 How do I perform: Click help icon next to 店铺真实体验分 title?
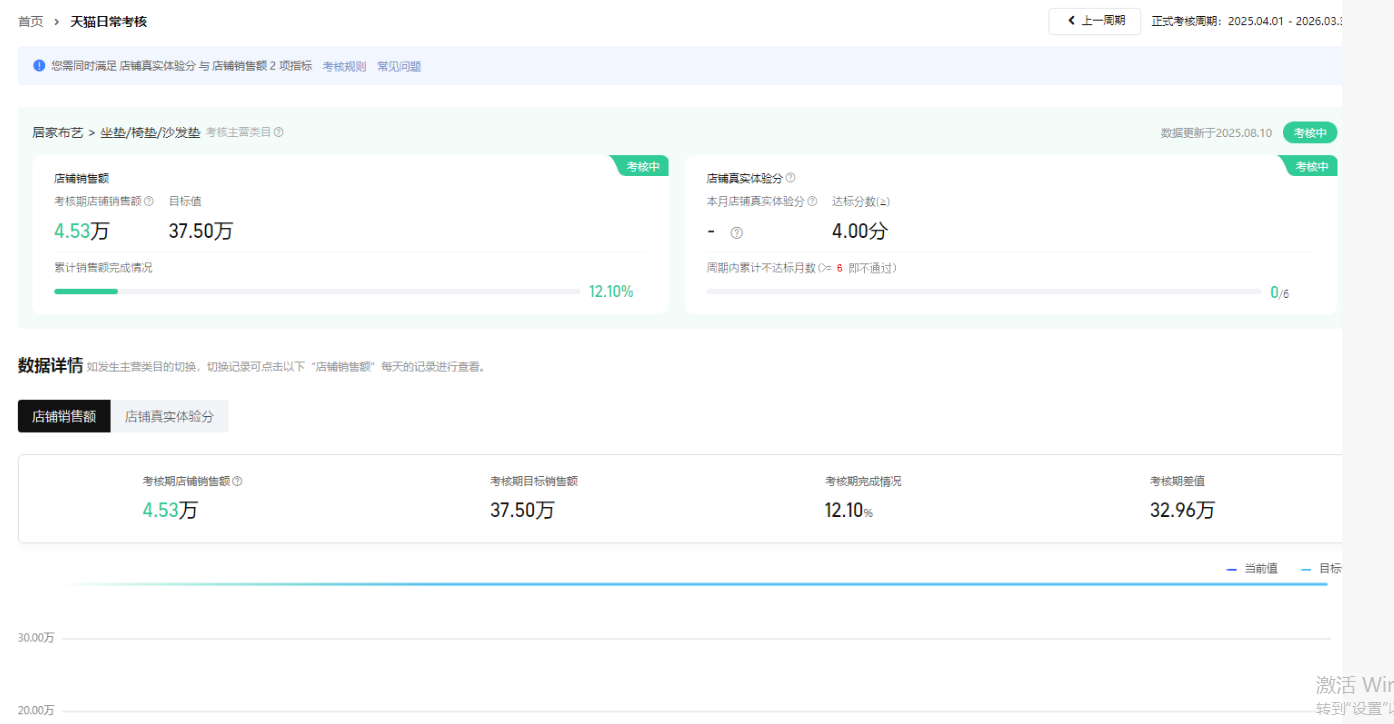tap(791, 178)
